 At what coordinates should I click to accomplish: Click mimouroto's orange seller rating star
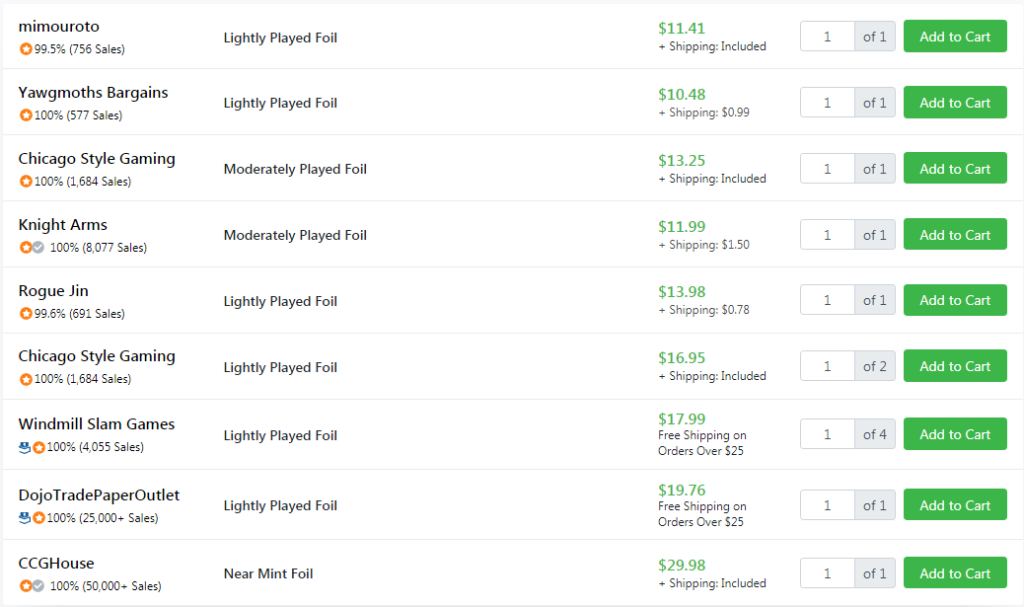click(x=25, y=49)
